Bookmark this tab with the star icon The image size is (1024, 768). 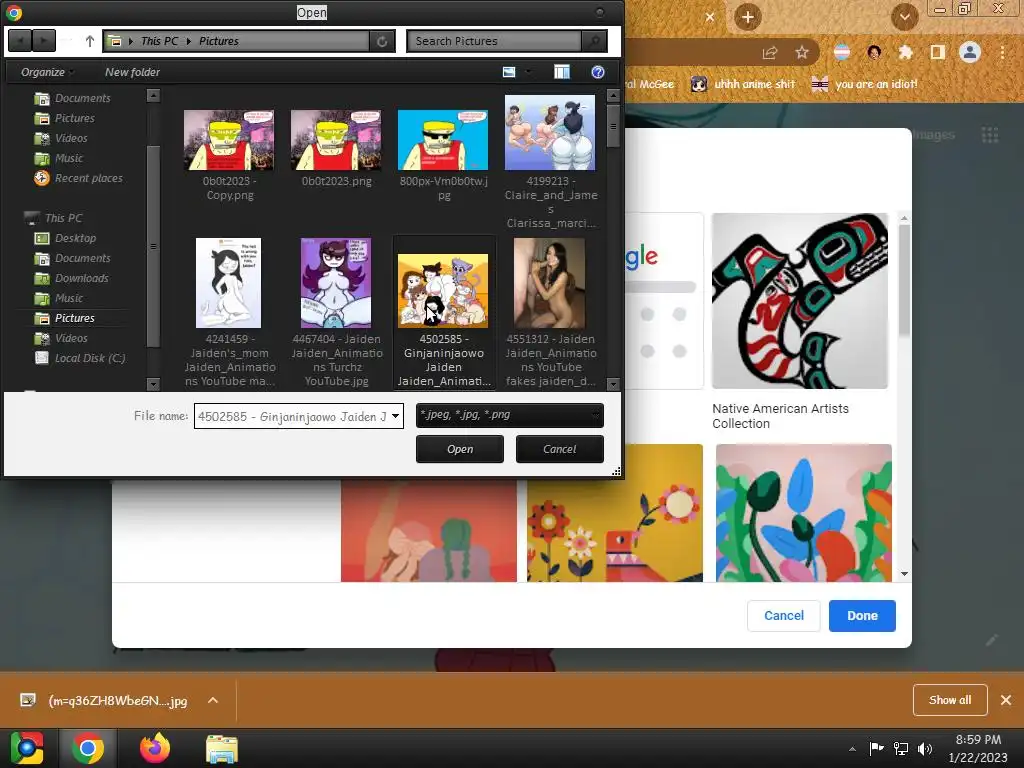pos(802,53)
